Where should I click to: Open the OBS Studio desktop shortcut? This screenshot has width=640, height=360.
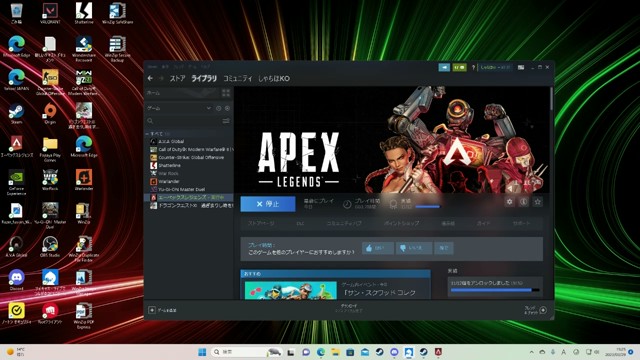click(x=50, y=247)
